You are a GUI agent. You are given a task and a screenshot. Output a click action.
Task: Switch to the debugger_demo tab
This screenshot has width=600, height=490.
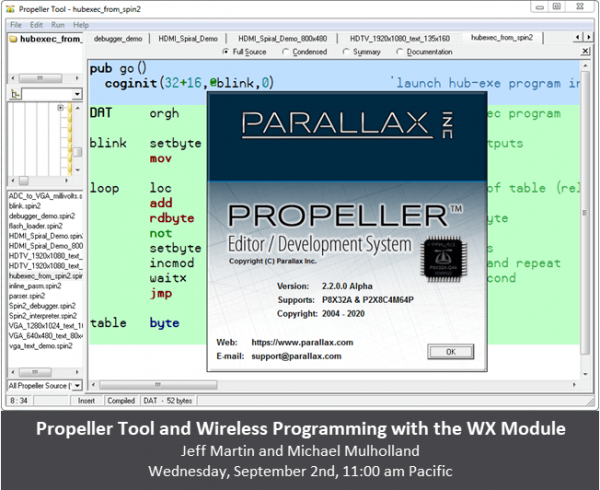(118, 39)
